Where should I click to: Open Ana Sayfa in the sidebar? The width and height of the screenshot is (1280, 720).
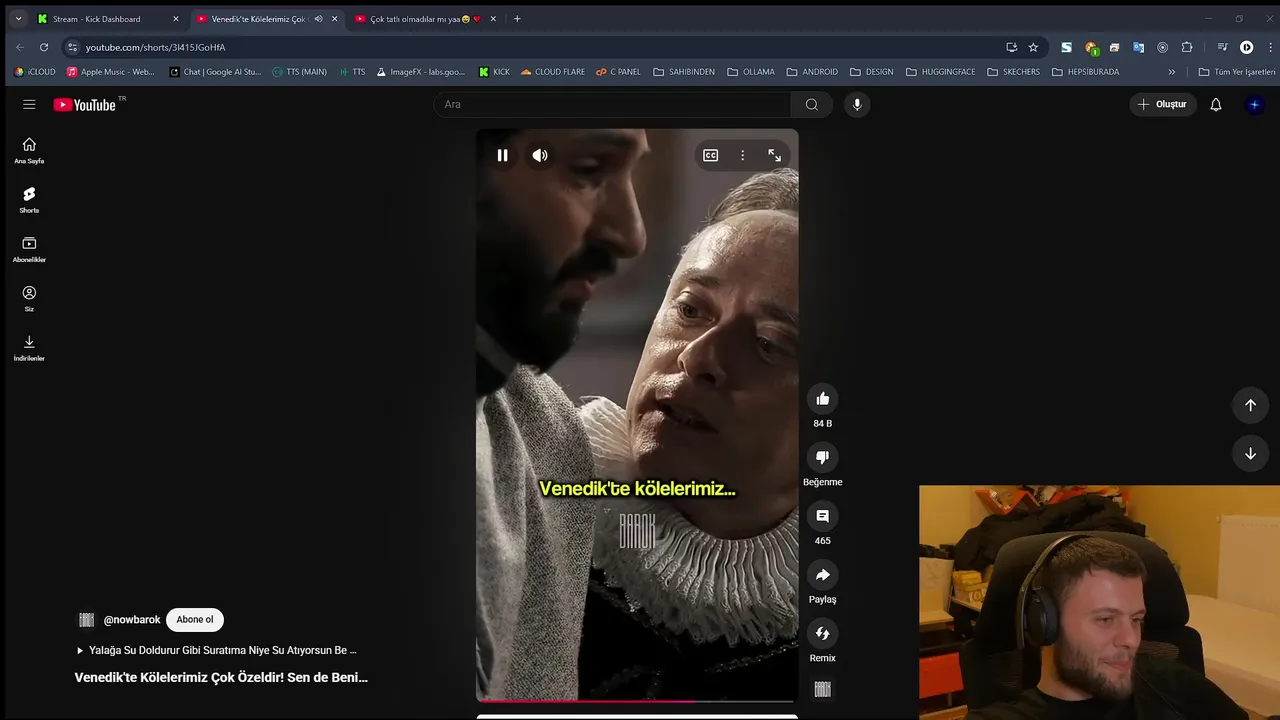coord(29,150)
